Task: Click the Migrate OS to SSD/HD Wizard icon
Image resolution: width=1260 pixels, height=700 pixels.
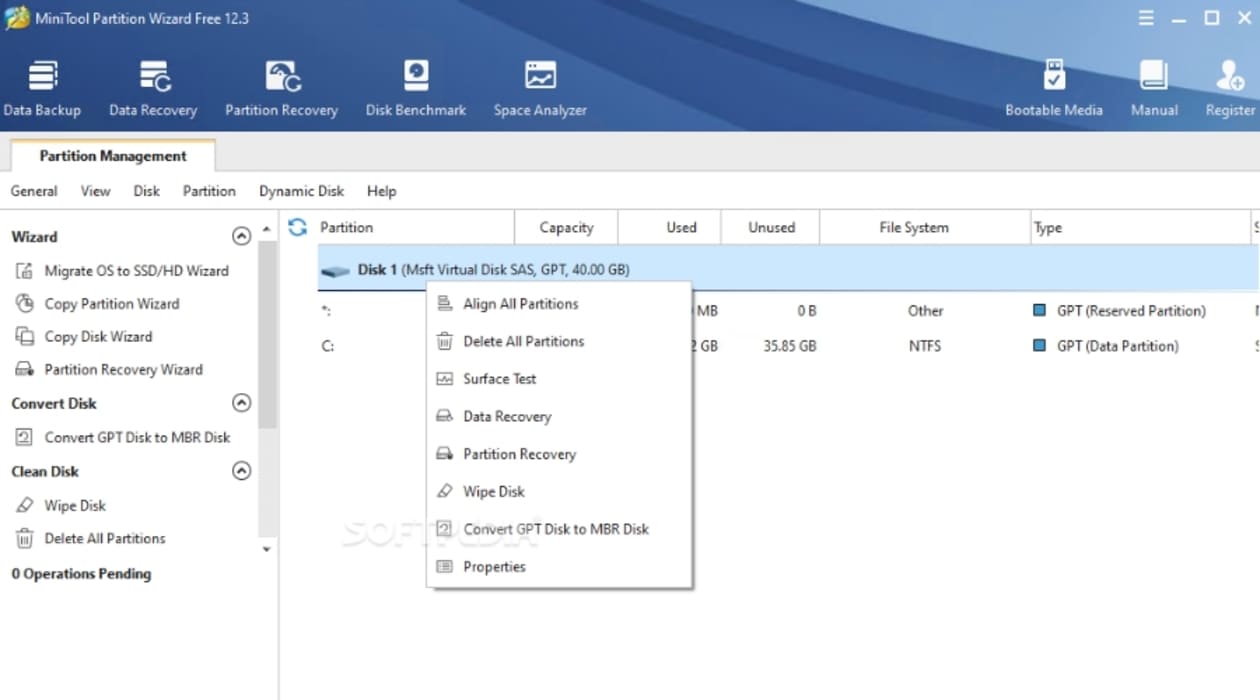Action: [x=25, y=271]
